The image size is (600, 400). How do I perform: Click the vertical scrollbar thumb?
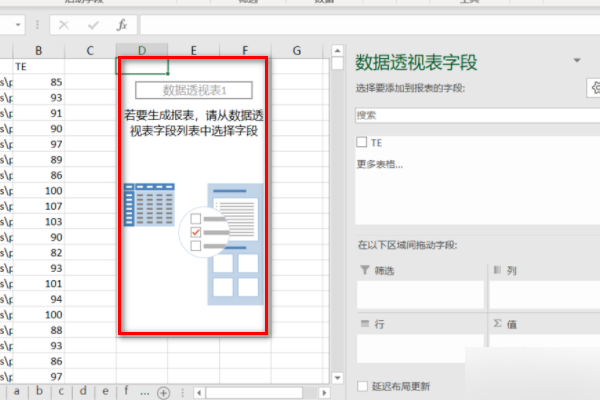click(x=337, y=63)
